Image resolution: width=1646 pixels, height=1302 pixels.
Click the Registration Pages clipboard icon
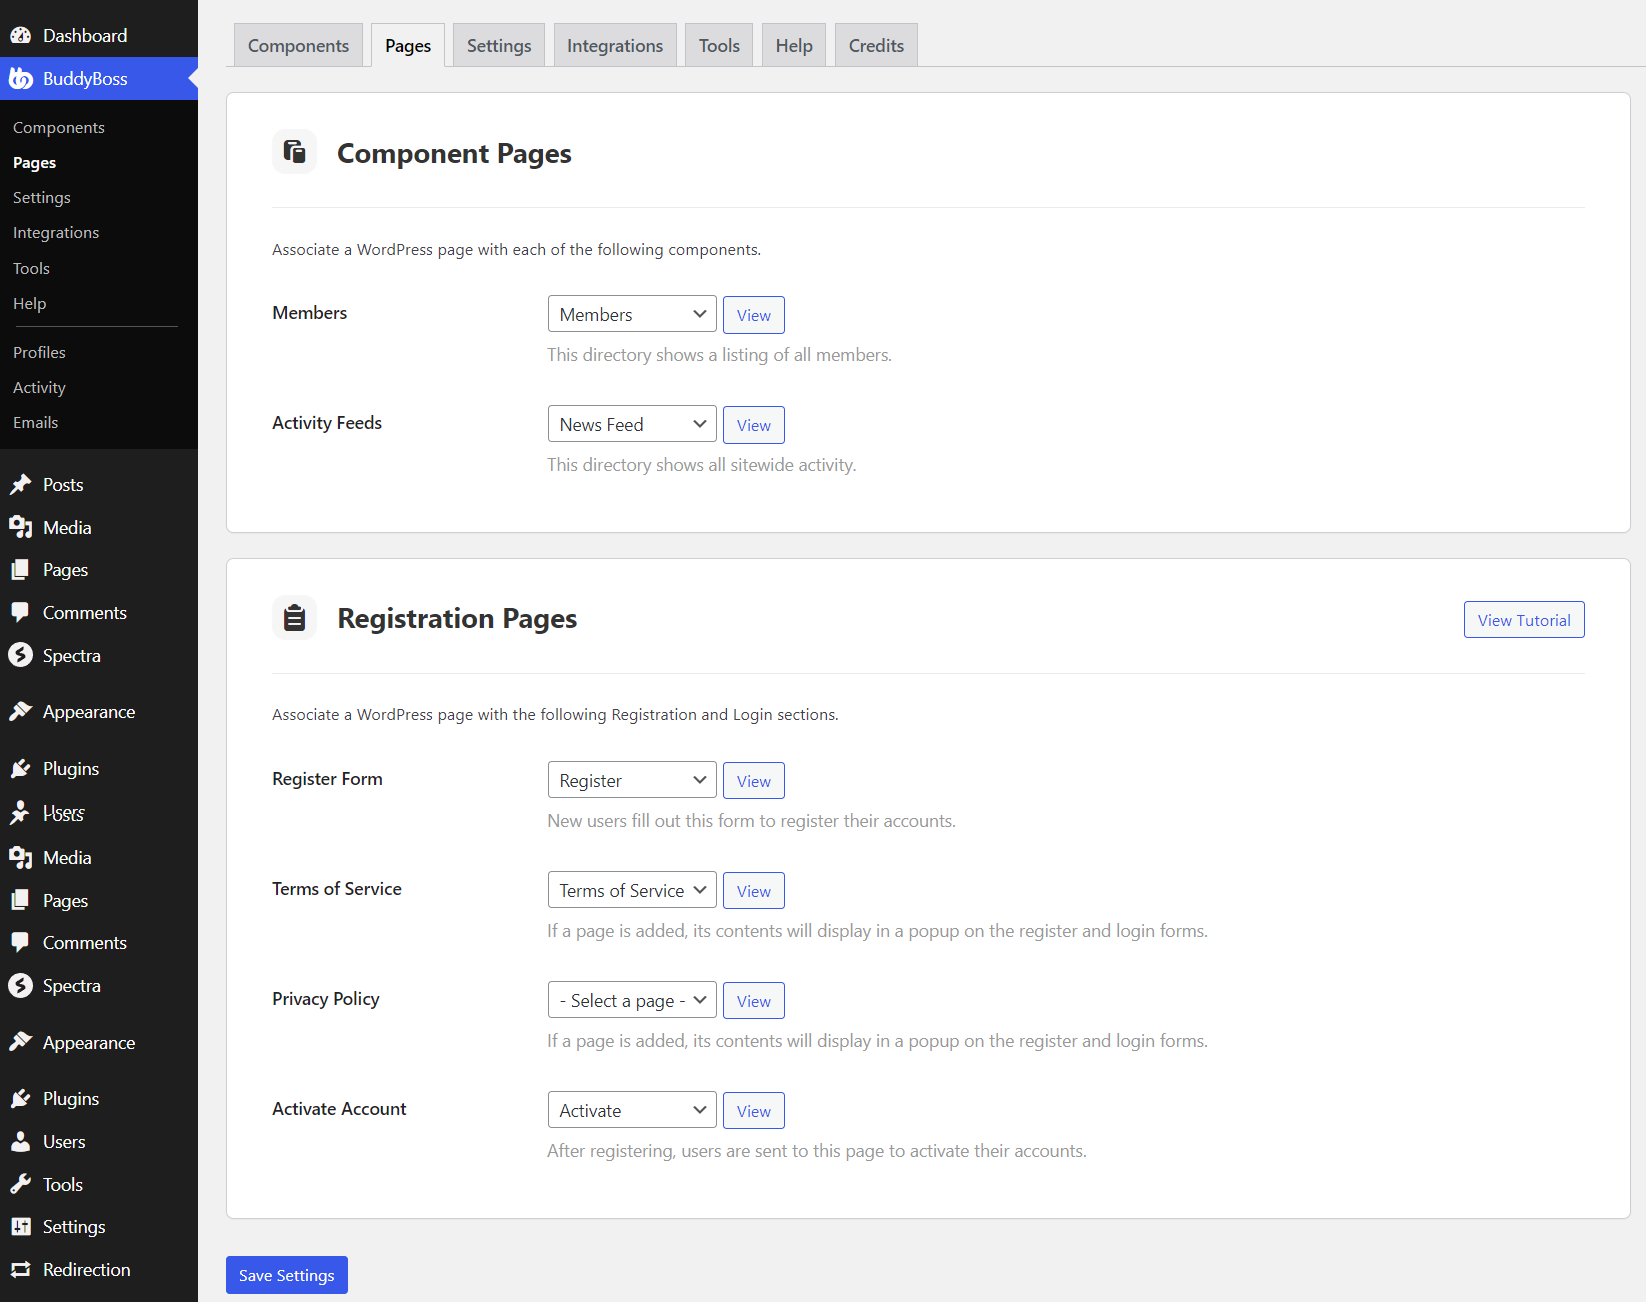pyautogui.click(x=294, y=617)
